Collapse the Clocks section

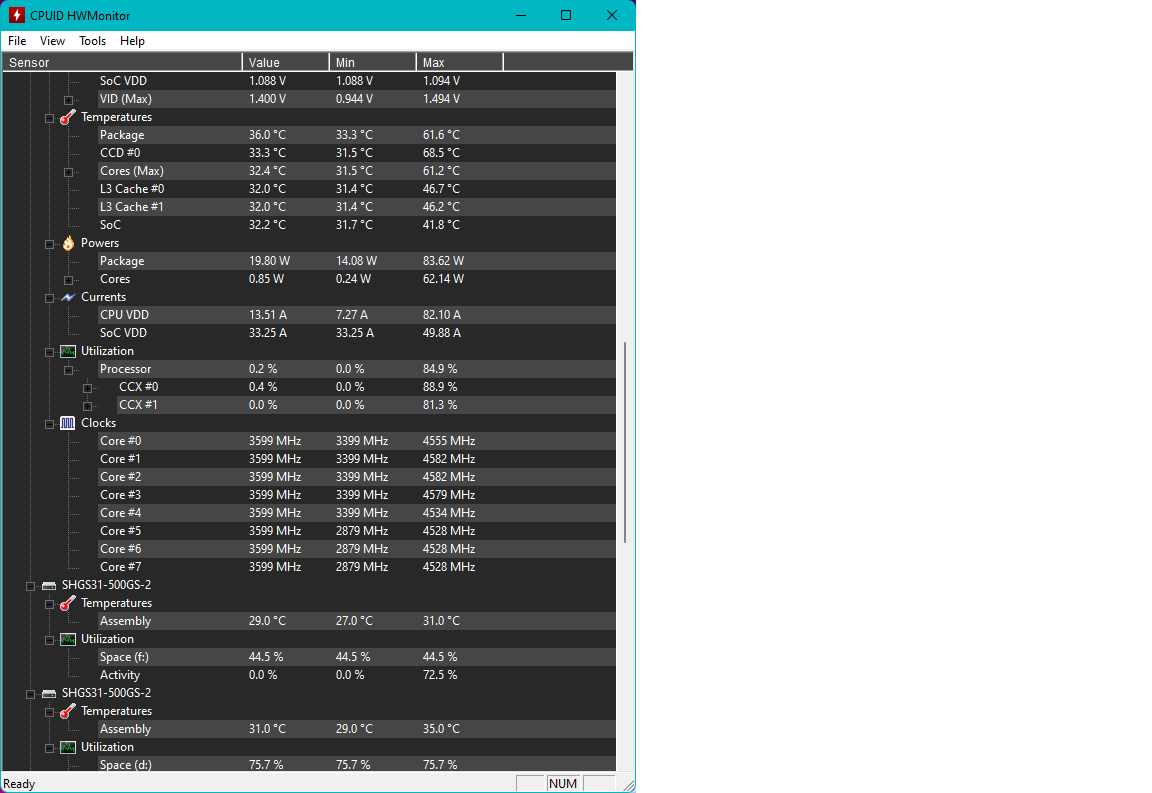click(49, 424)
